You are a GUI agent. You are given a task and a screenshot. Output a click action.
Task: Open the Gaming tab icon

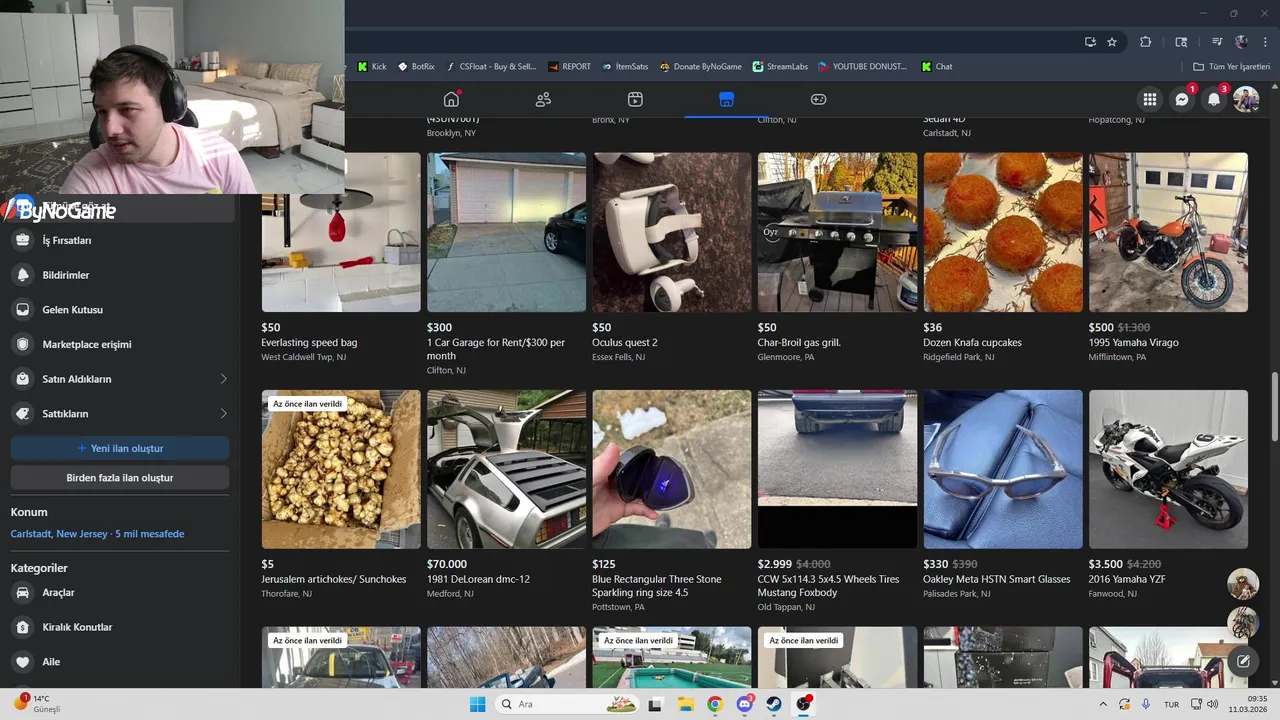818,99
